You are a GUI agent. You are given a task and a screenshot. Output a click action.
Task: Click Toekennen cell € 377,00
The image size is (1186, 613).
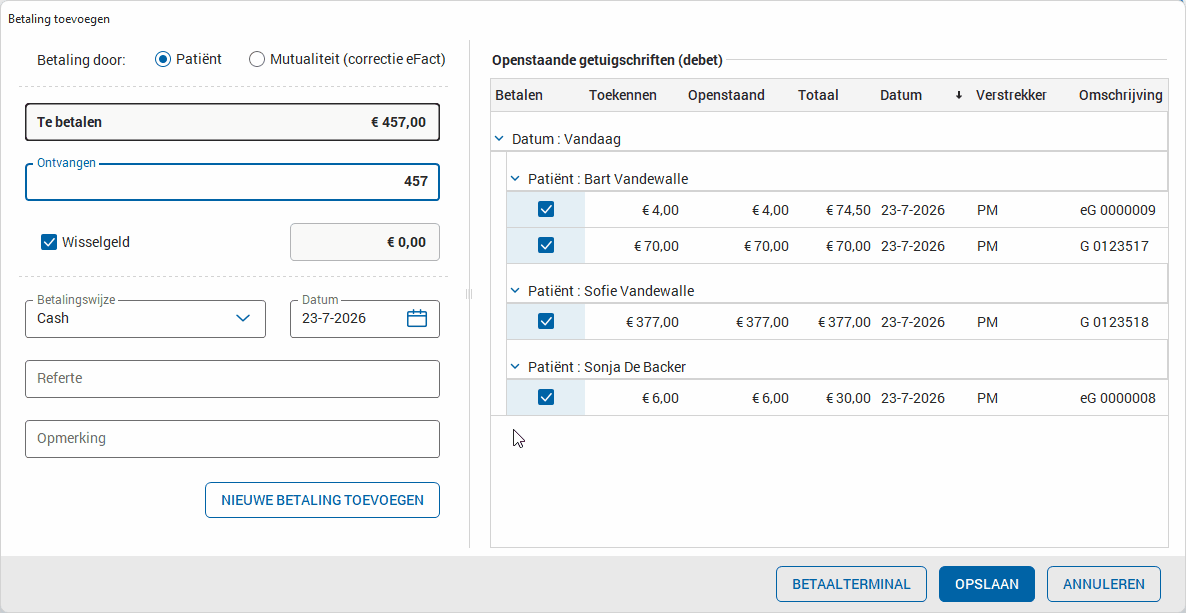(652, 322)
